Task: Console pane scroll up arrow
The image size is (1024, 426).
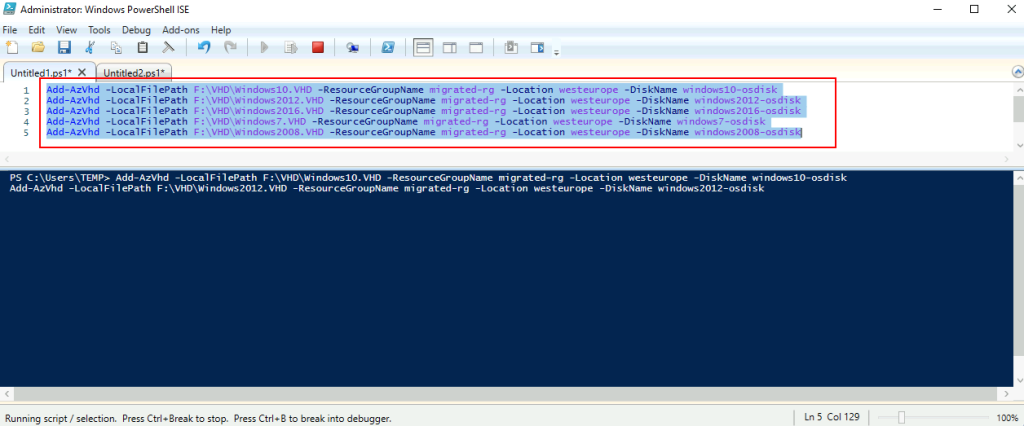Action: point(1018,176)
